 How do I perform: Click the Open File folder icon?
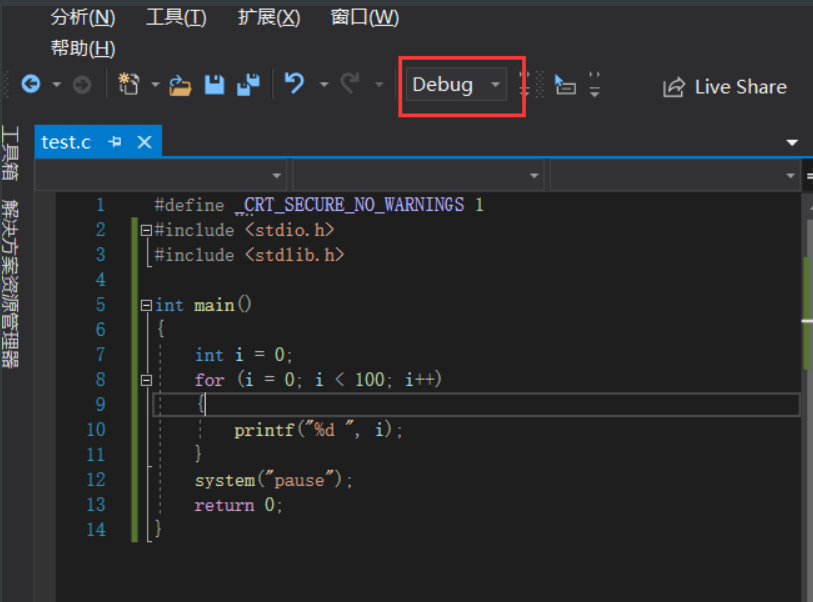coord(180,85)
